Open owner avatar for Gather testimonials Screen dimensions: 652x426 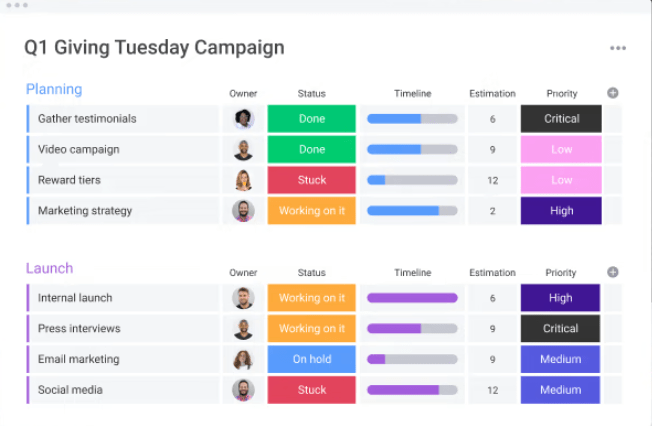coord(243,119)
